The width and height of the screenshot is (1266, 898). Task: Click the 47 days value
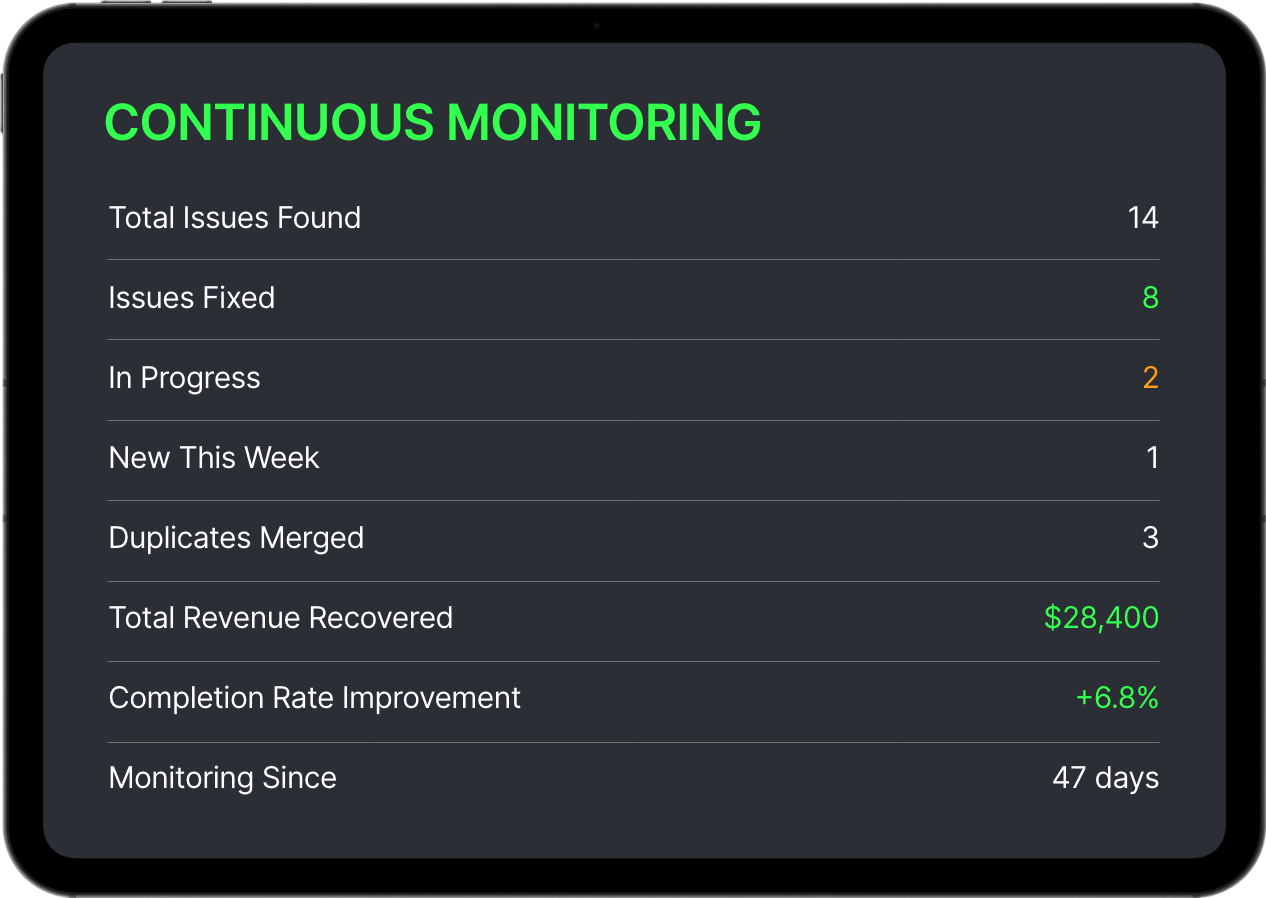coord(1106,778)
